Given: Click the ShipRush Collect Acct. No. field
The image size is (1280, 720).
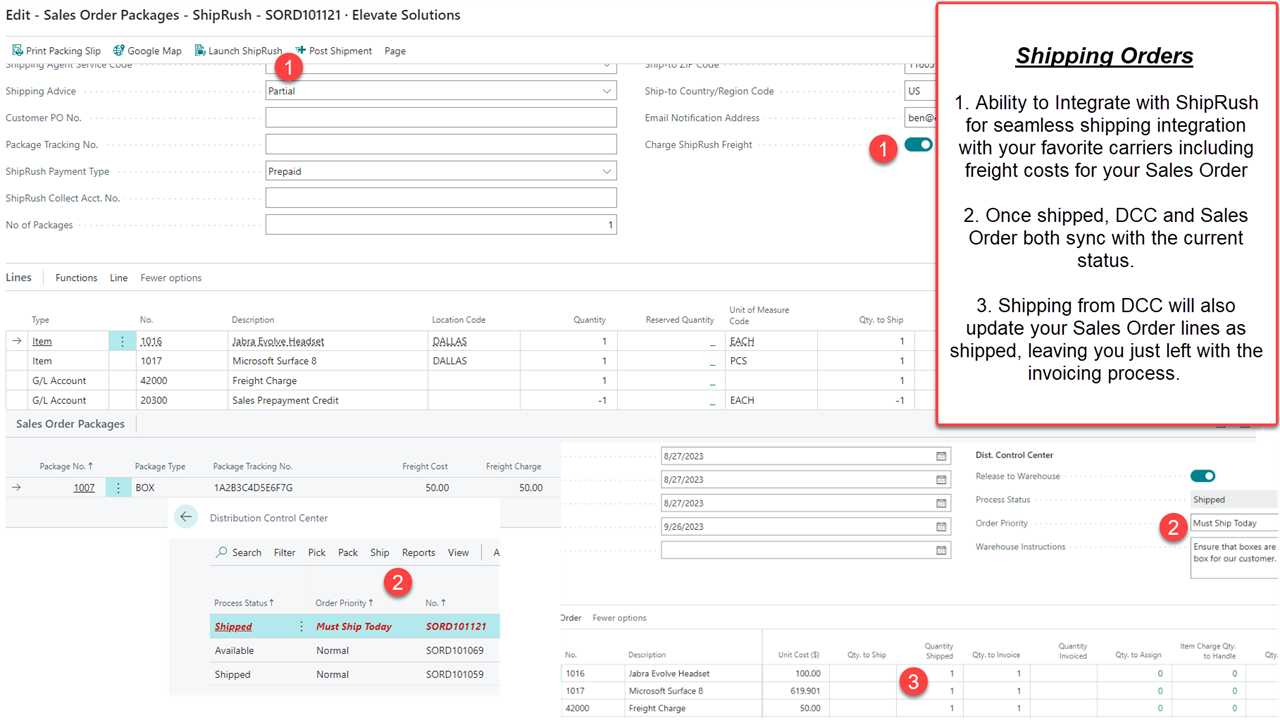Looking at the screenshot, I should coord(441,198).
